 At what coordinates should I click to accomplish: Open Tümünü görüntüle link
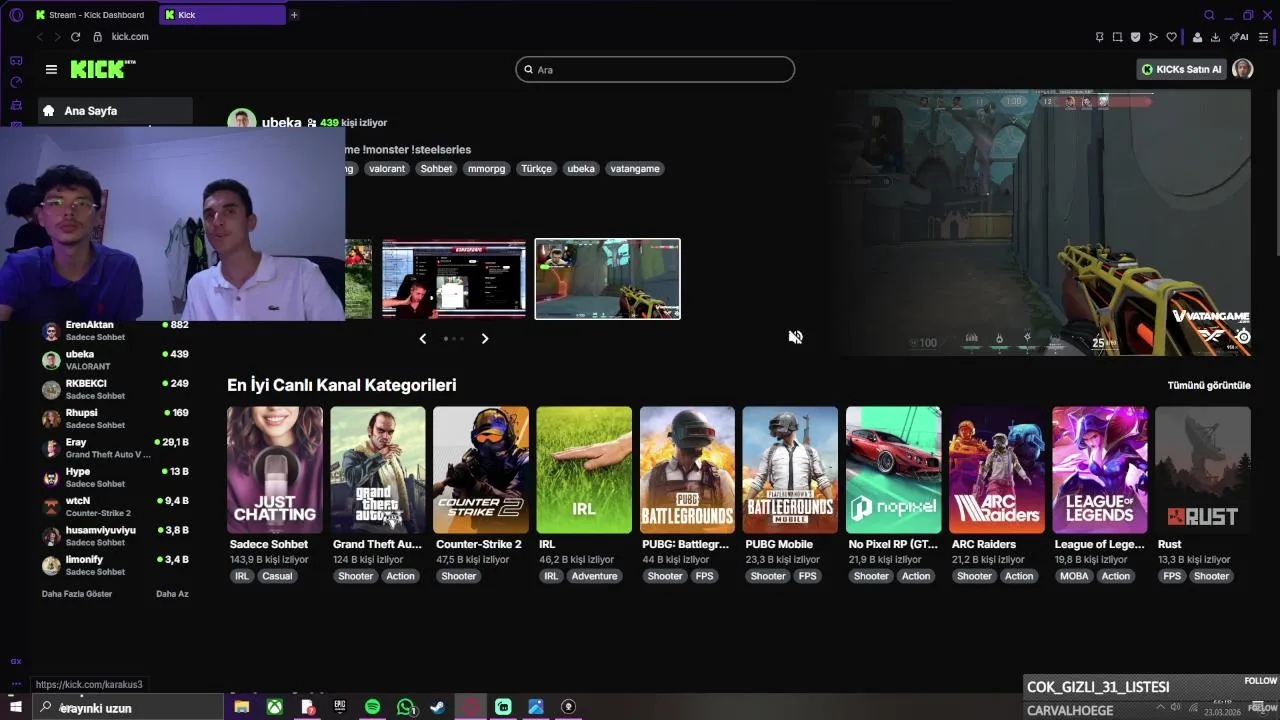coord(1209,385)
